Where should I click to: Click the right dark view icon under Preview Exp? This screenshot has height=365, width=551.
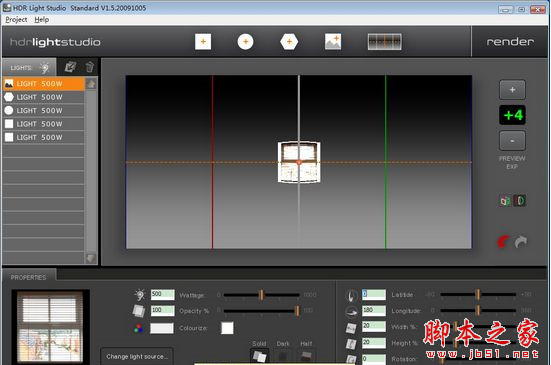520,201
